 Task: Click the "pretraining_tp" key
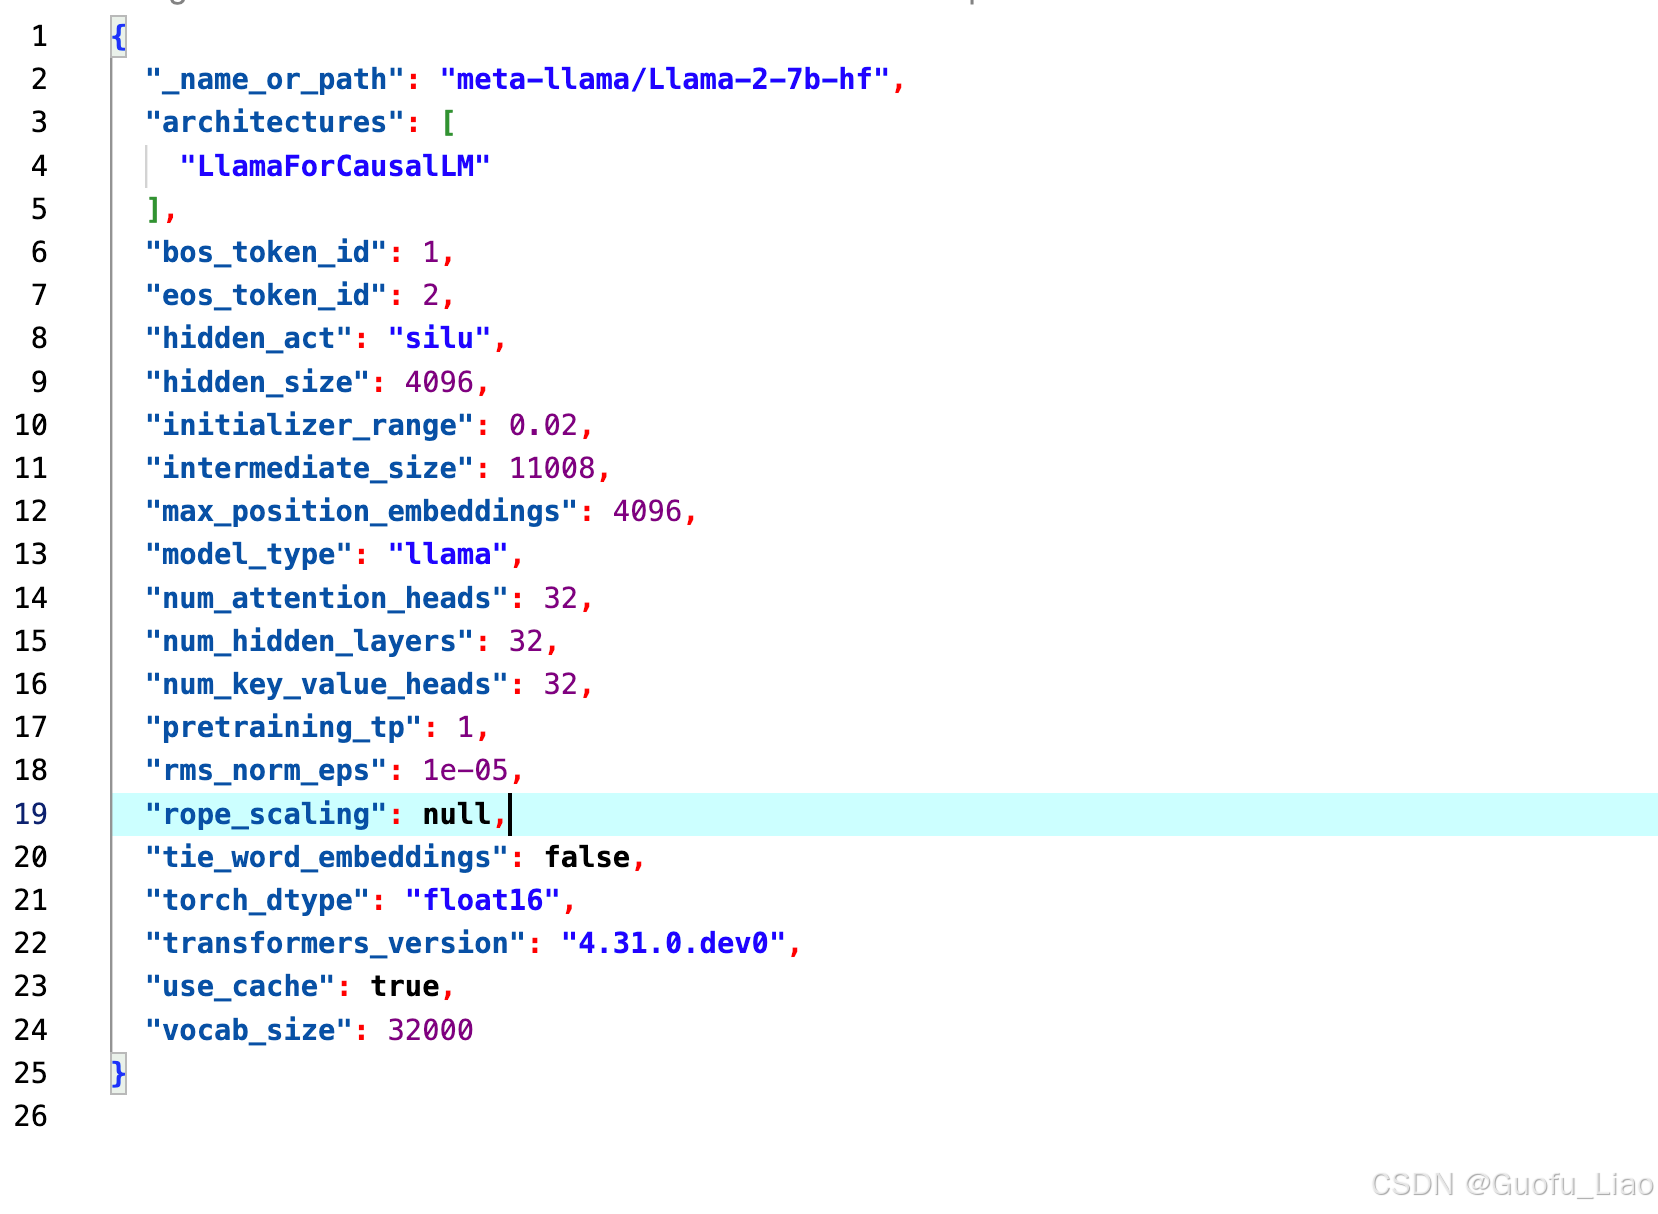(x=284, y=727)
